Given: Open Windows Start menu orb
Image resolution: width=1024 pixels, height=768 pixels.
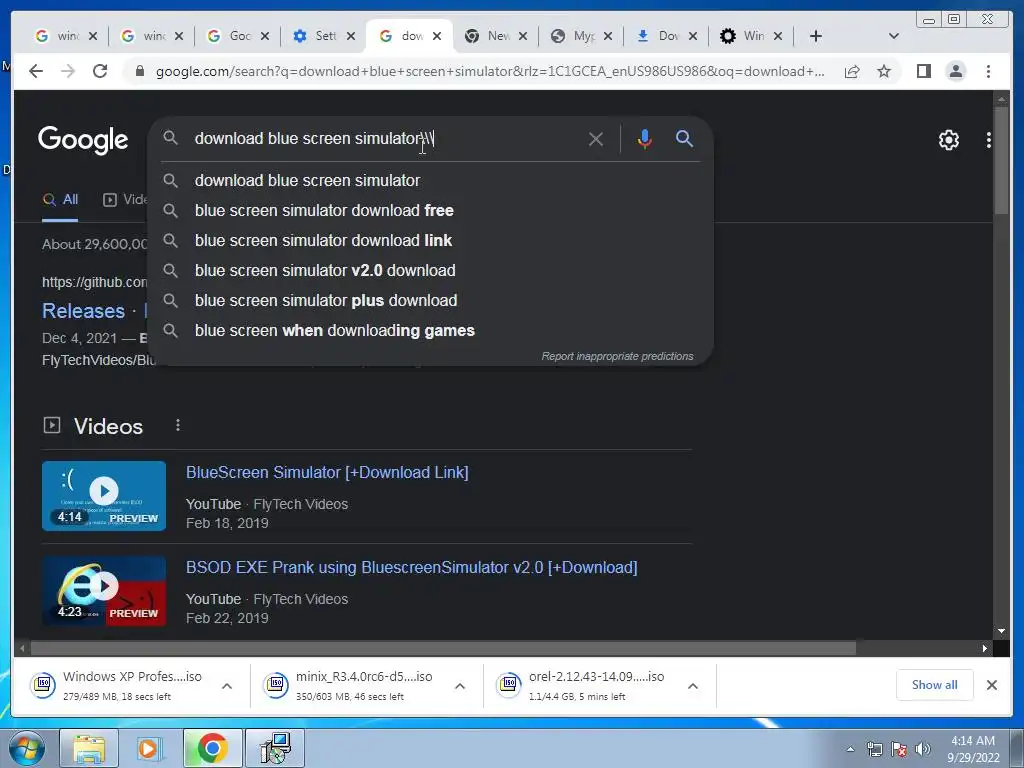Looking at the screenshot, I should coord(27,748).
